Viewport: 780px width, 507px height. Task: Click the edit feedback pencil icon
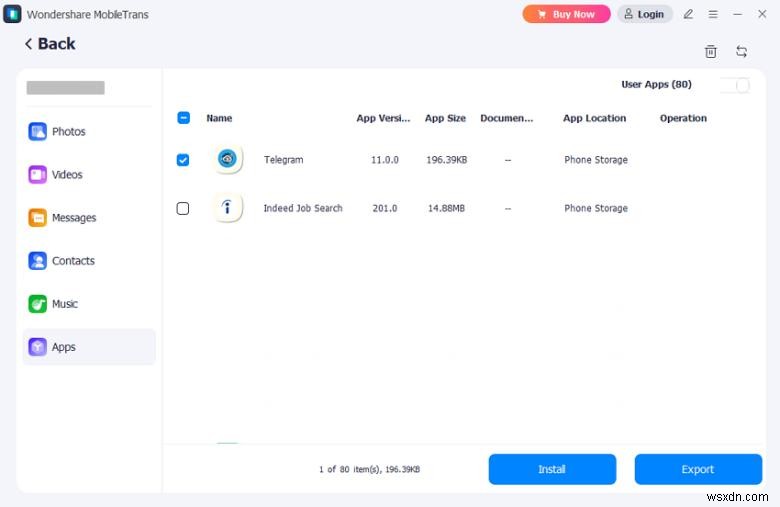[688, 14]
